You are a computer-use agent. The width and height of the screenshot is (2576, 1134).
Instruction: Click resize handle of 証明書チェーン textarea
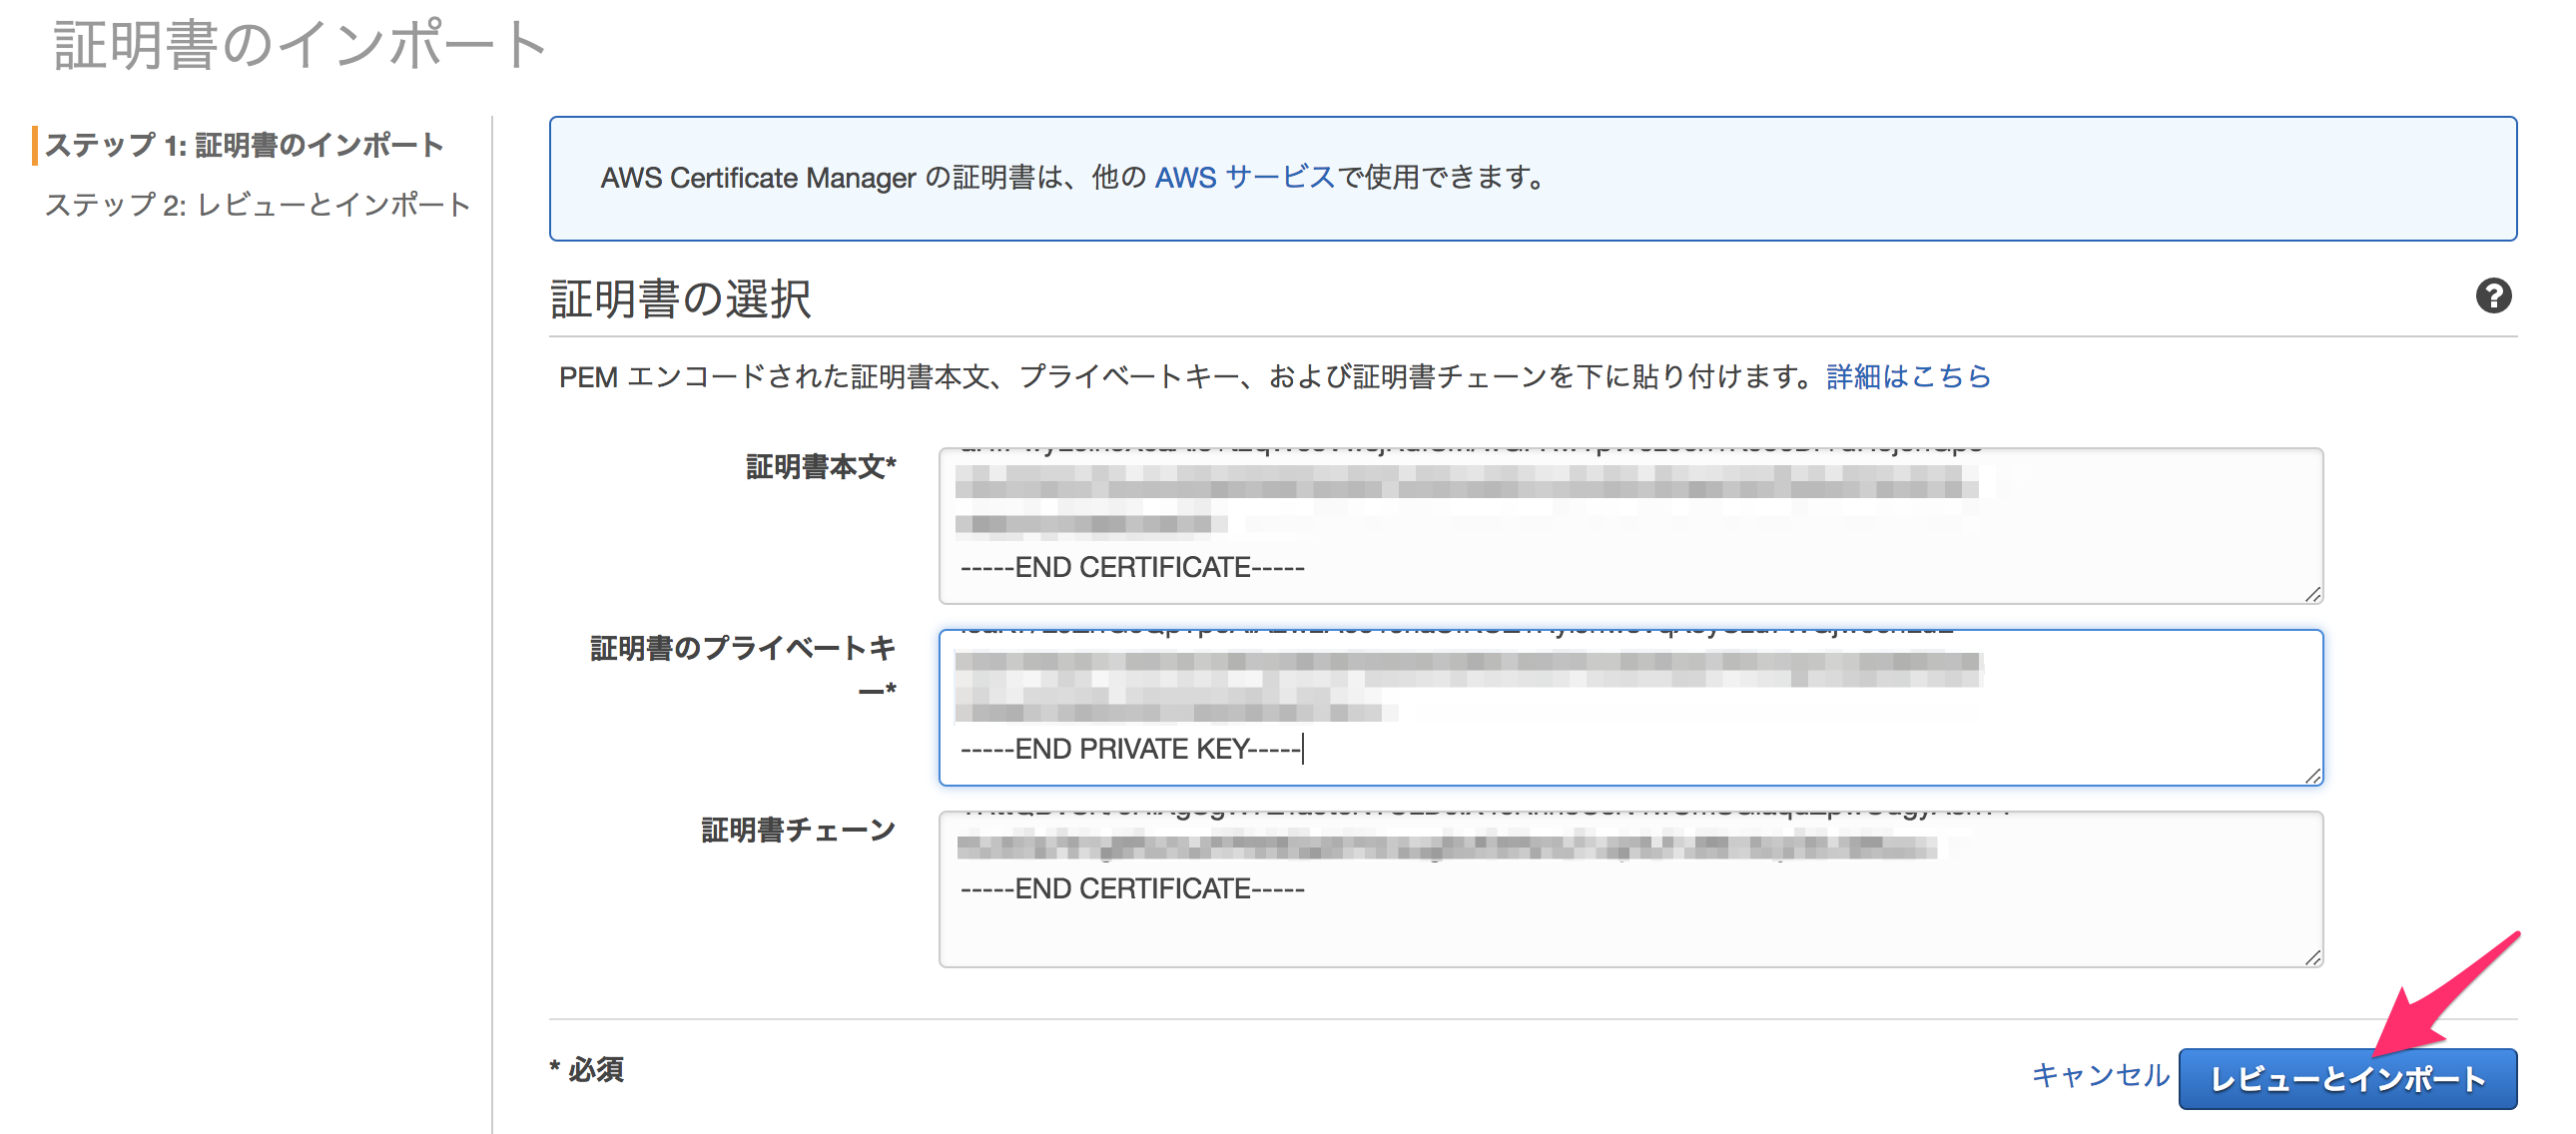tap(2312, 958)
